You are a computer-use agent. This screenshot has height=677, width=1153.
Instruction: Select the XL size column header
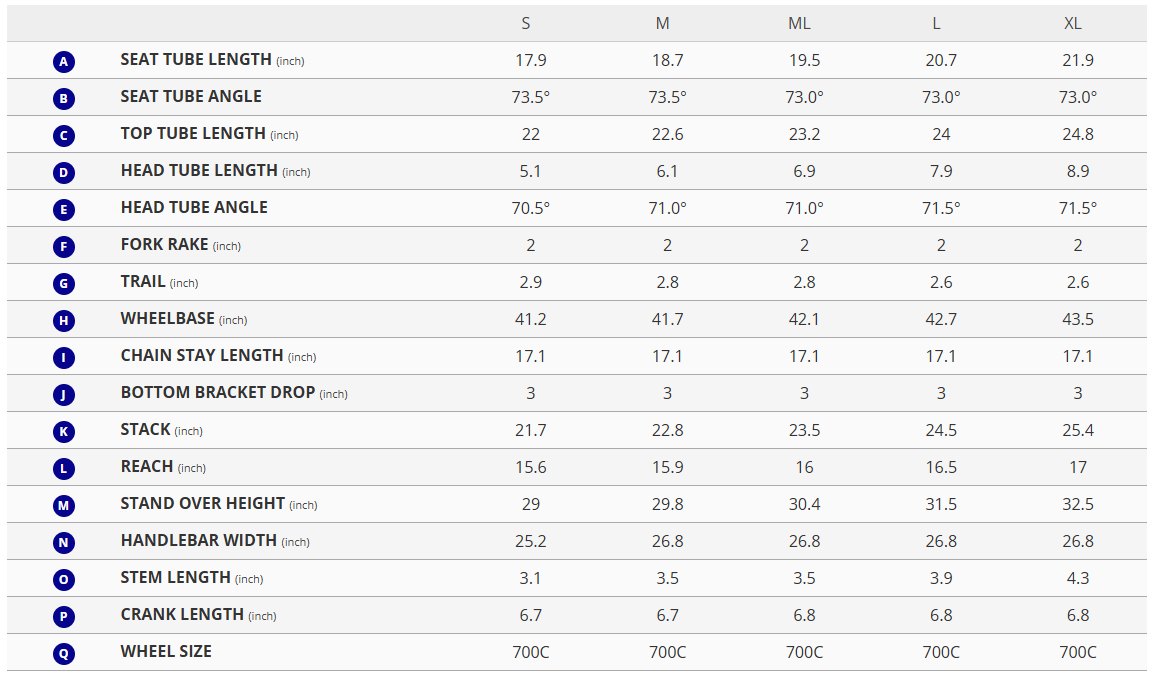click(x=1073, y=23)
